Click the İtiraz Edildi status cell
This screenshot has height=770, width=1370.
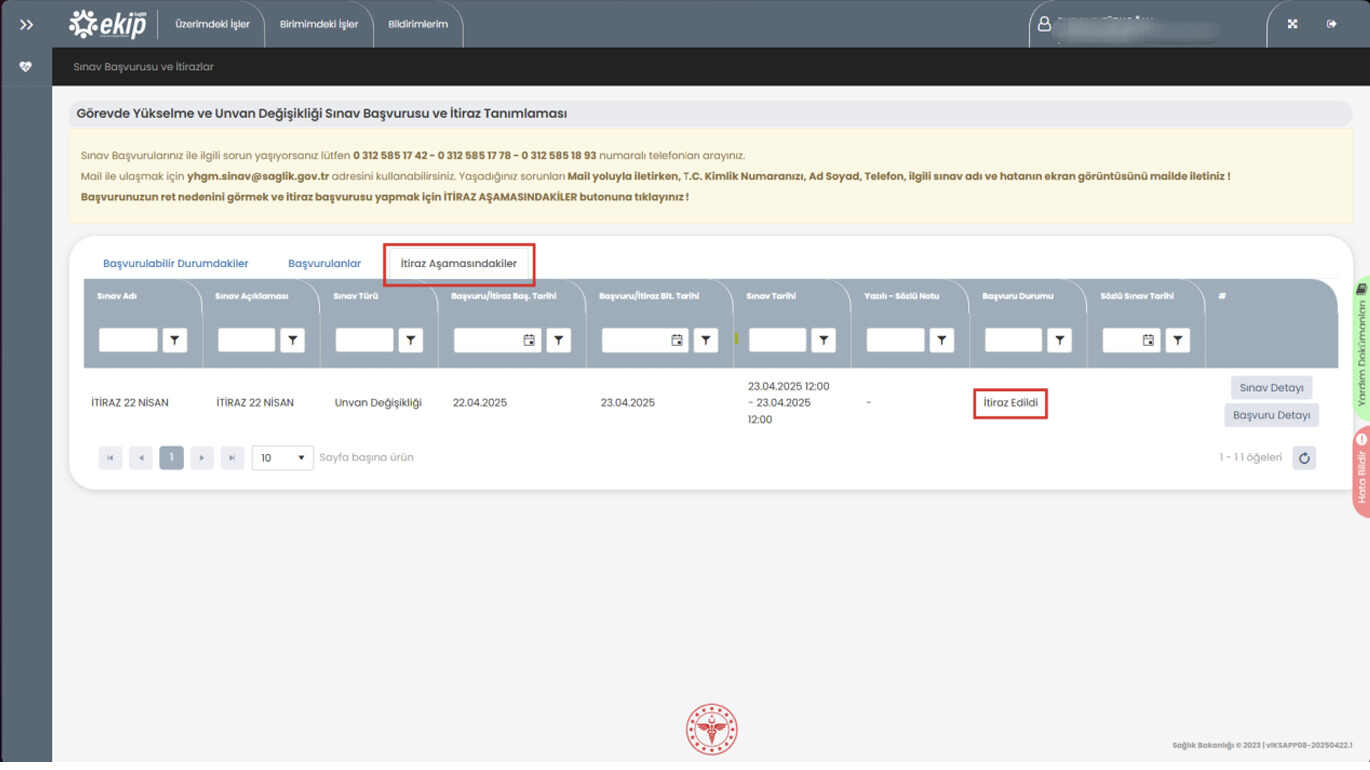click(1010, 403)
